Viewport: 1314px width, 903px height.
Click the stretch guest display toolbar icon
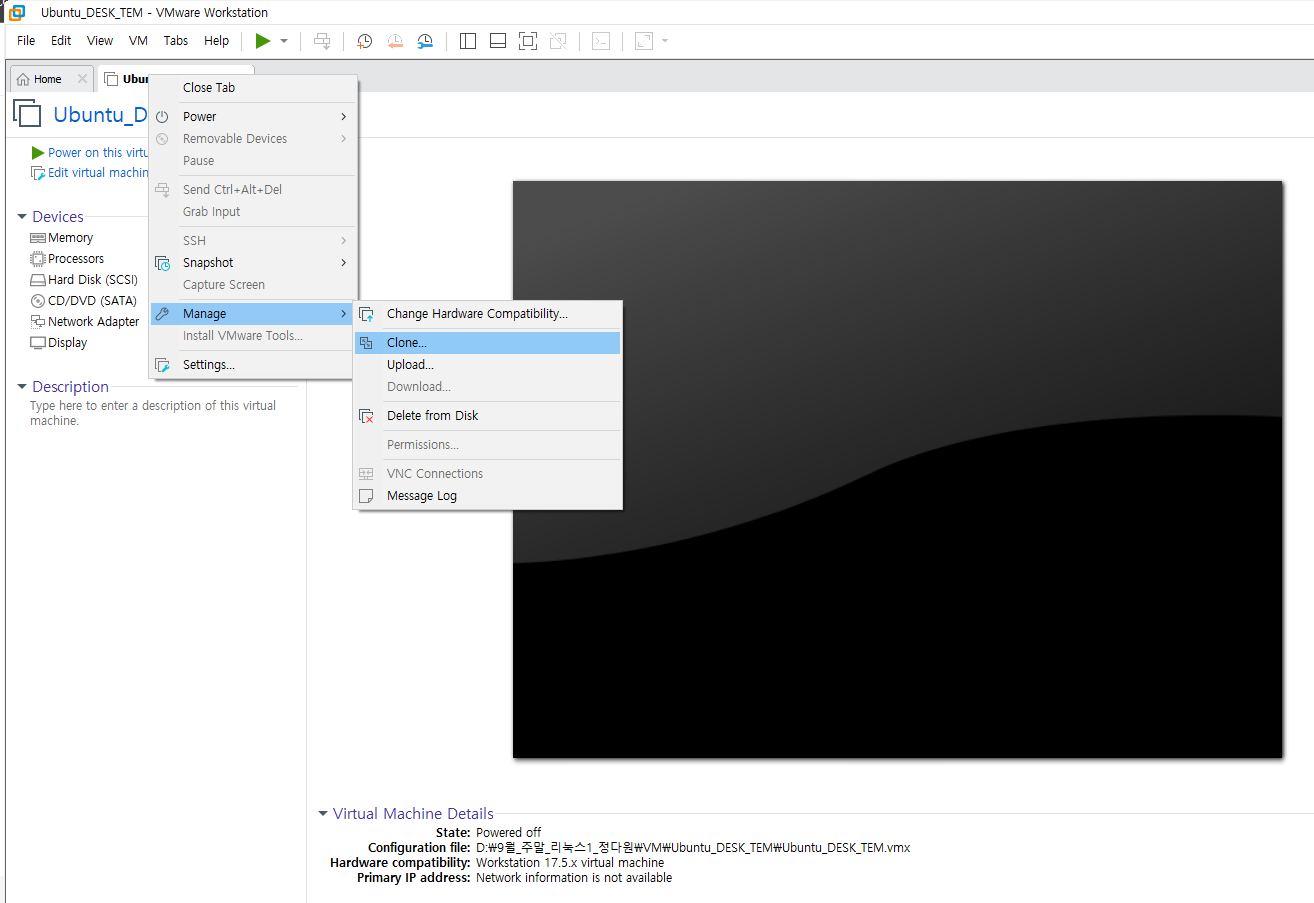pyautogui.click(x=644, y=41)
